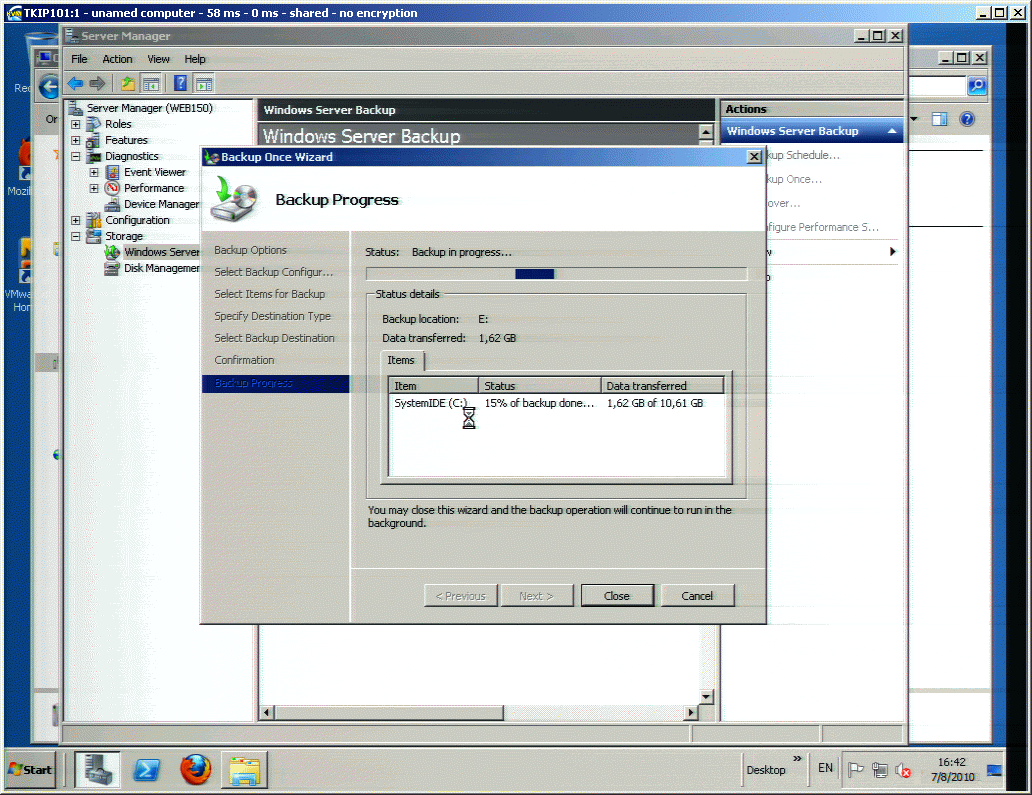Image resolution: width=1032 pixels, height=795 pixels.
Task: Select the SystemIDE (C:) row
Action: 557,403
